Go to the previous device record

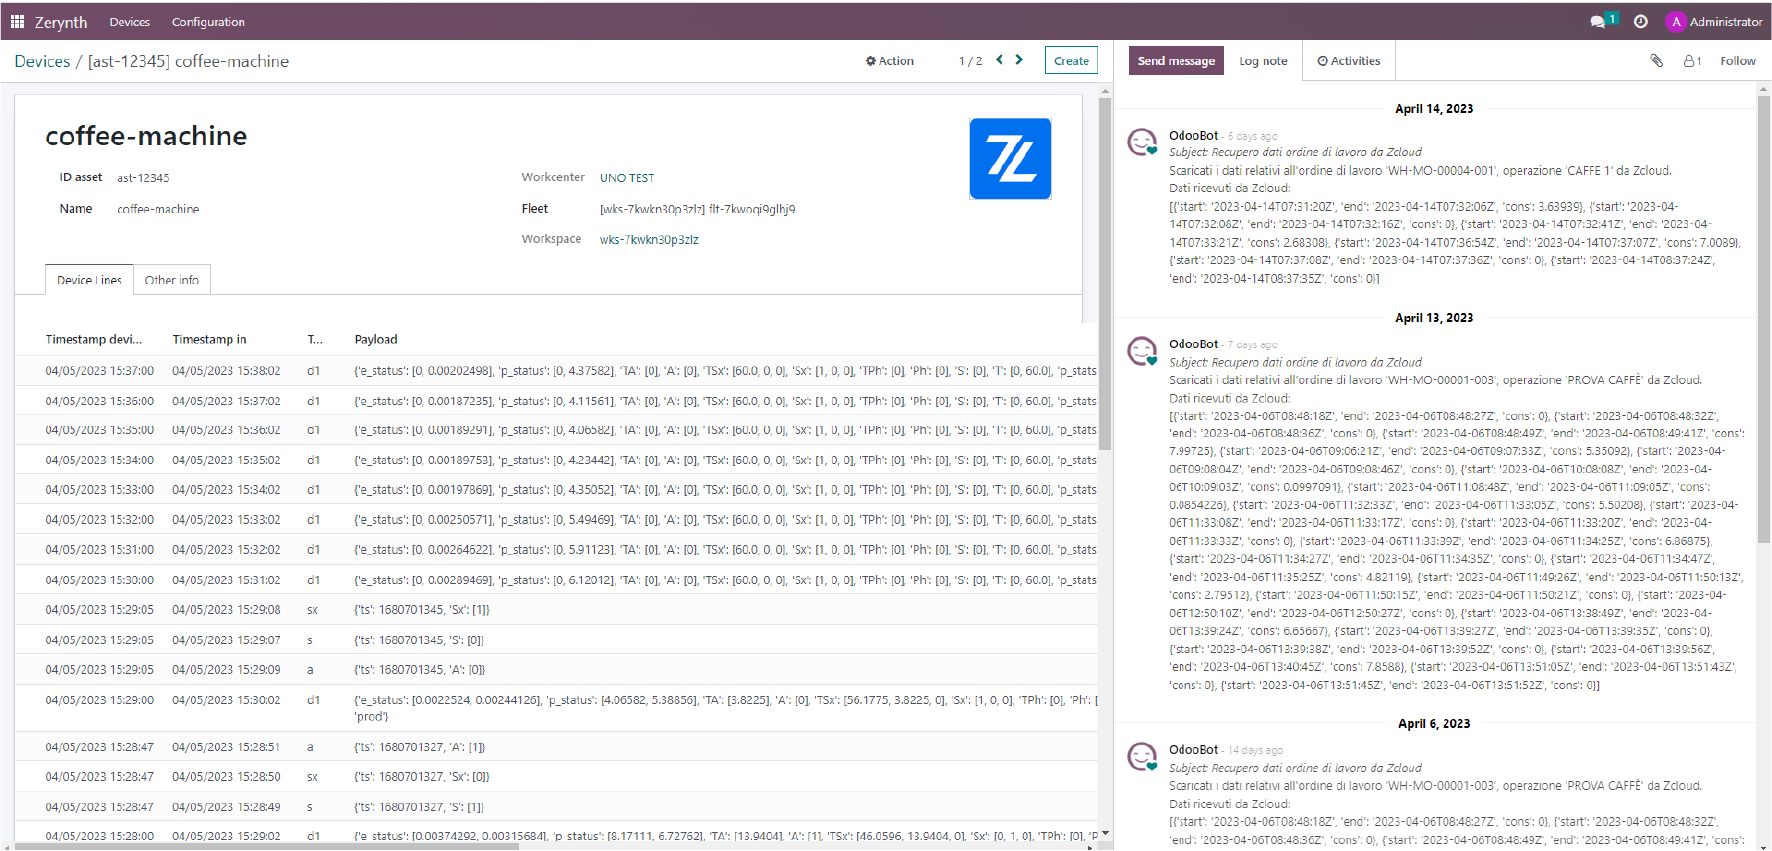(x=999, y=60)
